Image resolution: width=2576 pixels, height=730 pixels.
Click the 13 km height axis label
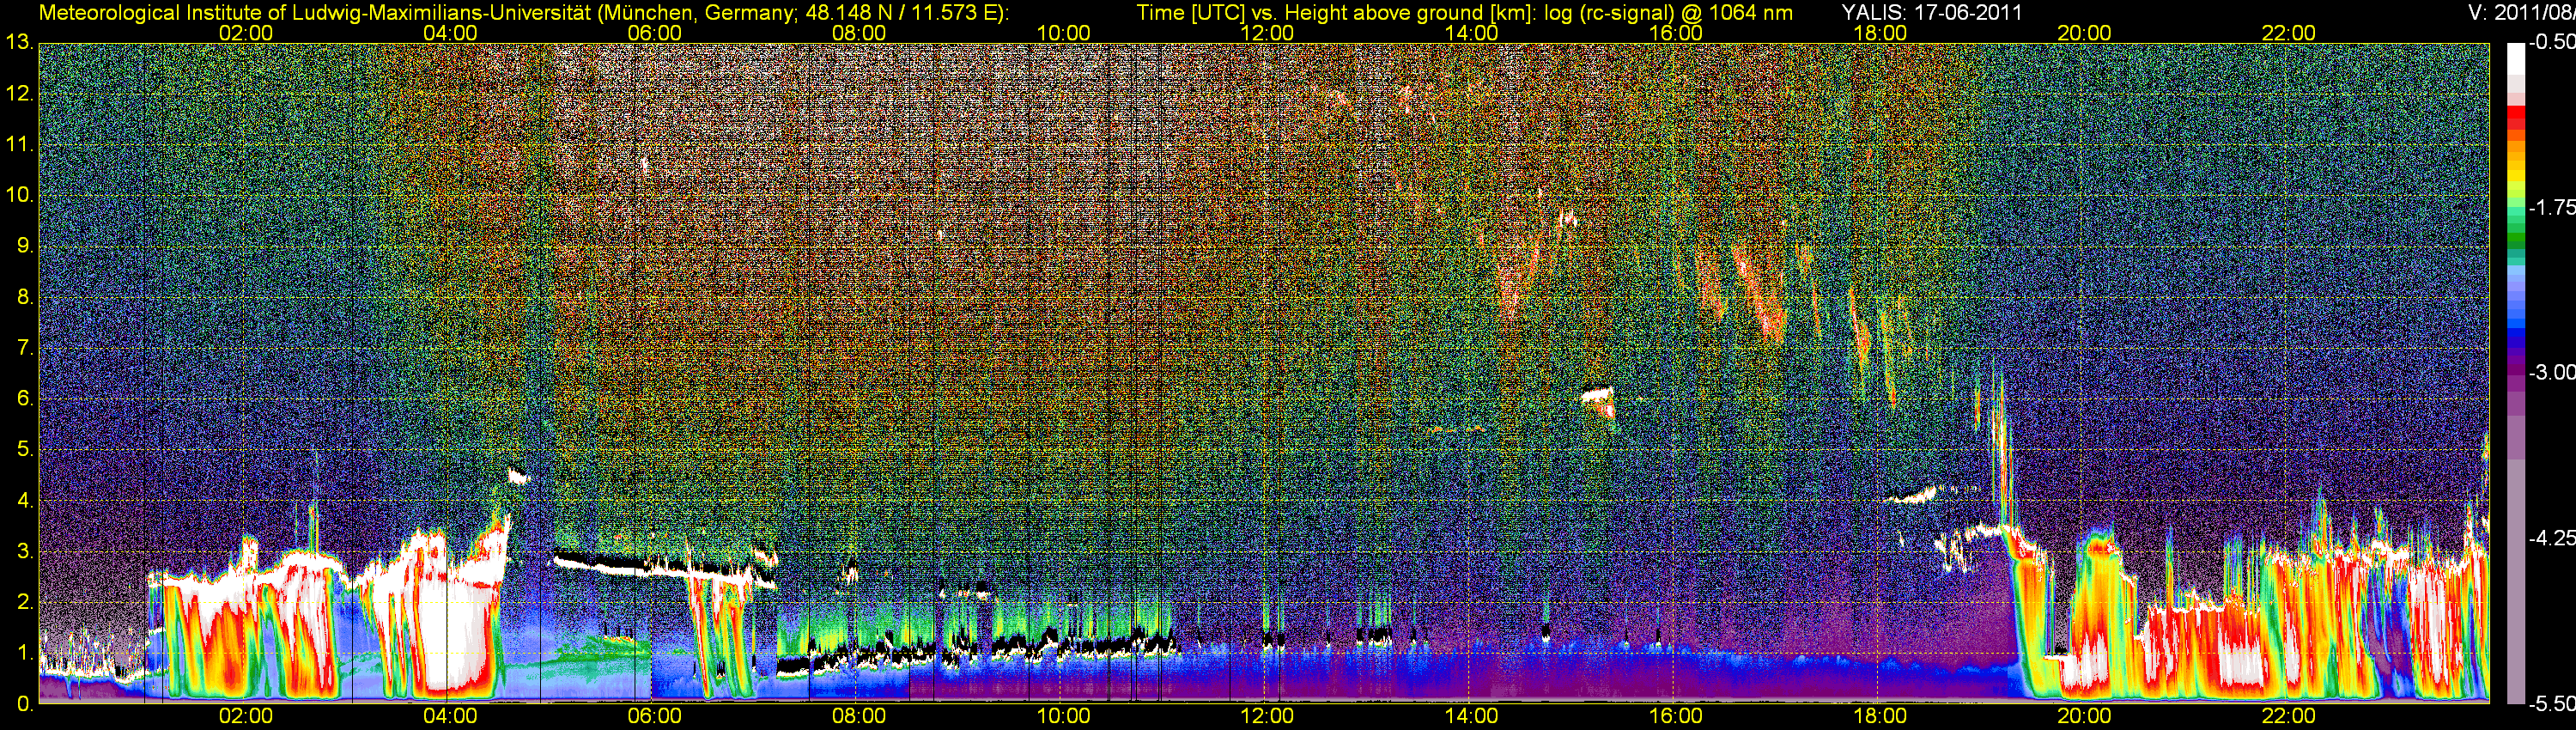click(x=19, y=43)
